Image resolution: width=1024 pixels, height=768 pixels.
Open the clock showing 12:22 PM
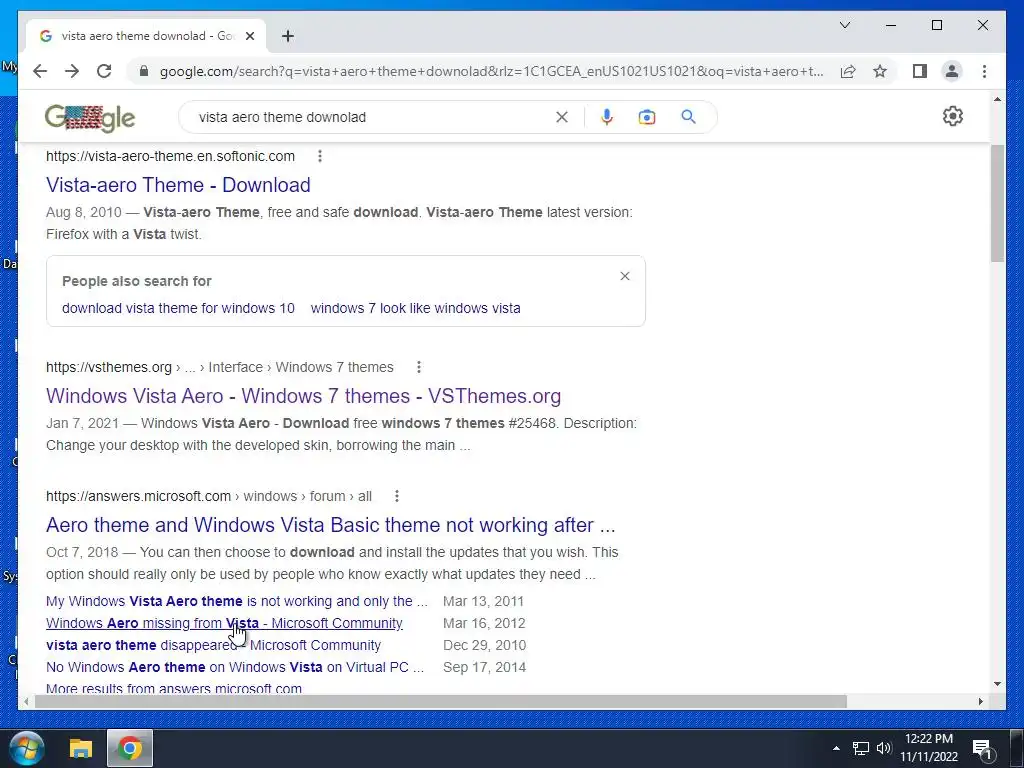[x=929, y=748]
